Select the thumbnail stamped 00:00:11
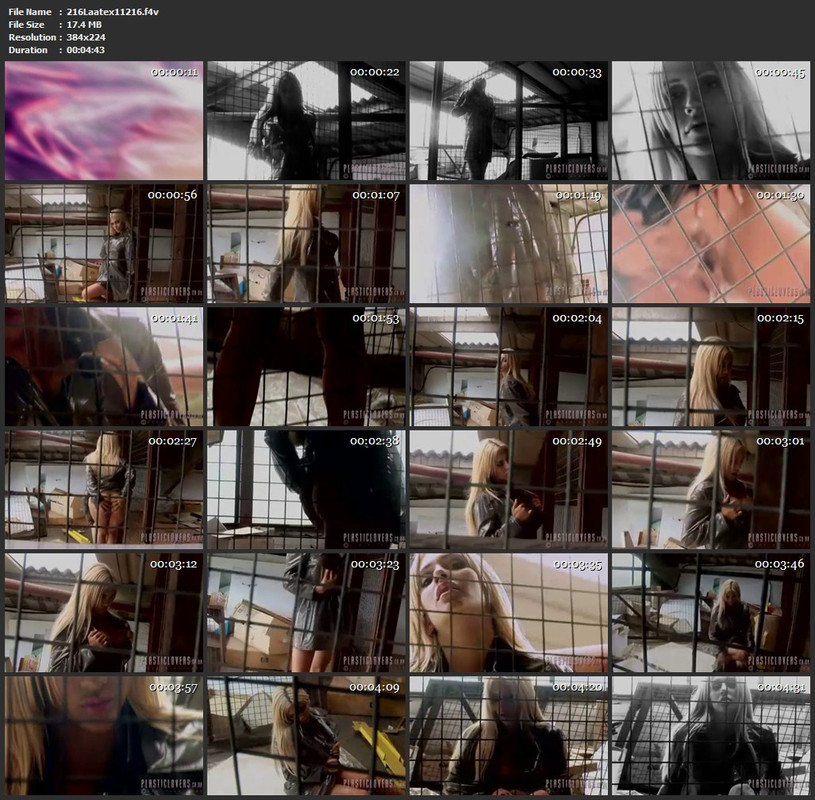The width and height of the screenshot is (815, 800). (x=104, y=121)
